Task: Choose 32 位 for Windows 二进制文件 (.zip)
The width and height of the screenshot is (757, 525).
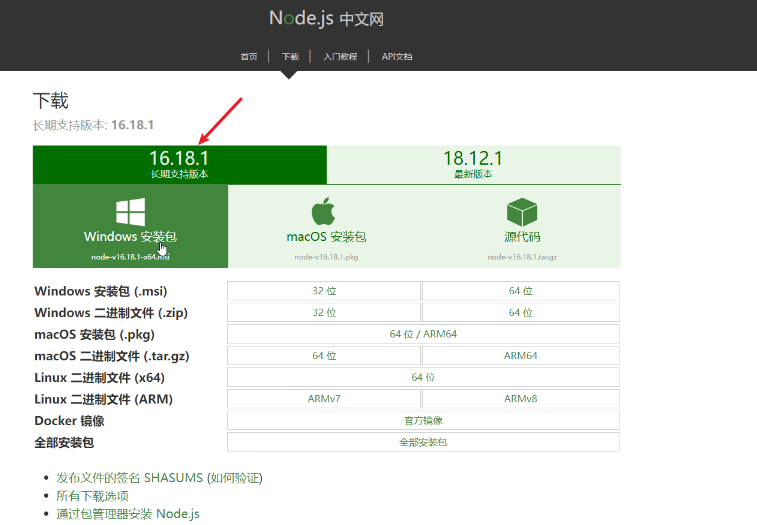Action: point(324,312)
